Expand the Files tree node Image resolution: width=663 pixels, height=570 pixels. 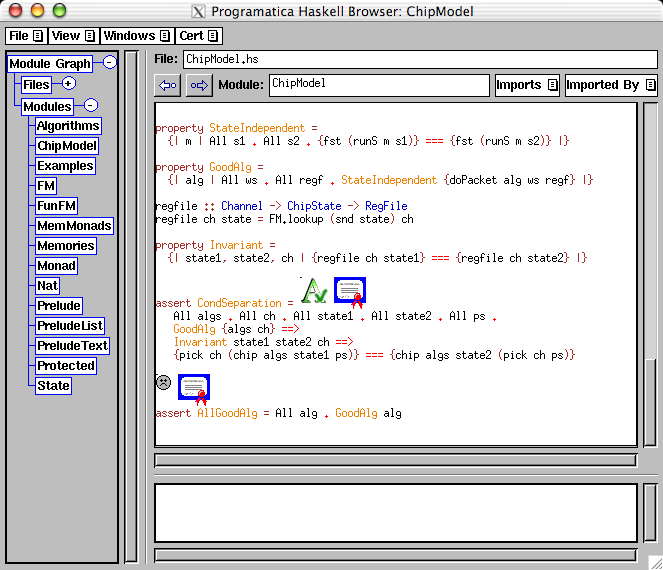pyautogui.click(x=69, y=85)
